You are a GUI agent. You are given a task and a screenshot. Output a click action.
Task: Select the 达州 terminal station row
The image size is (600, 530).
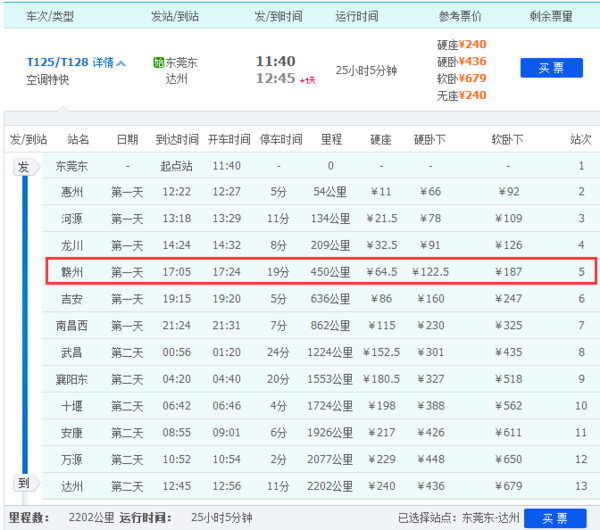click(320, 485)
